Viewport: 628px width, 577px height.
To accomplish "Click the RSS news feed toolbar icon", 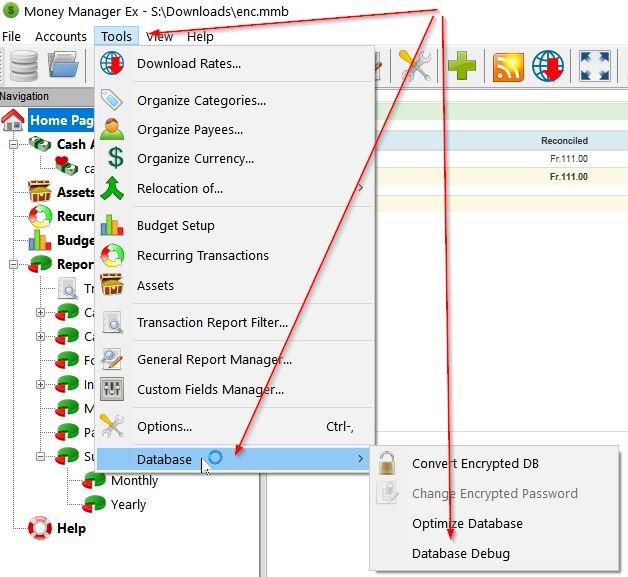I will pos(508,67).
